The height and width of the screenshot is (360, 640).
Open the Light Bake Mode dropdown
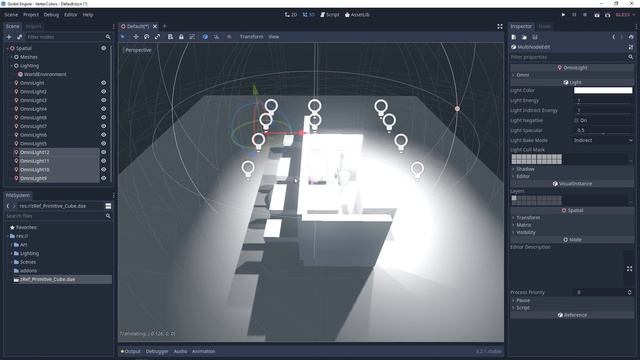[603, 140]
